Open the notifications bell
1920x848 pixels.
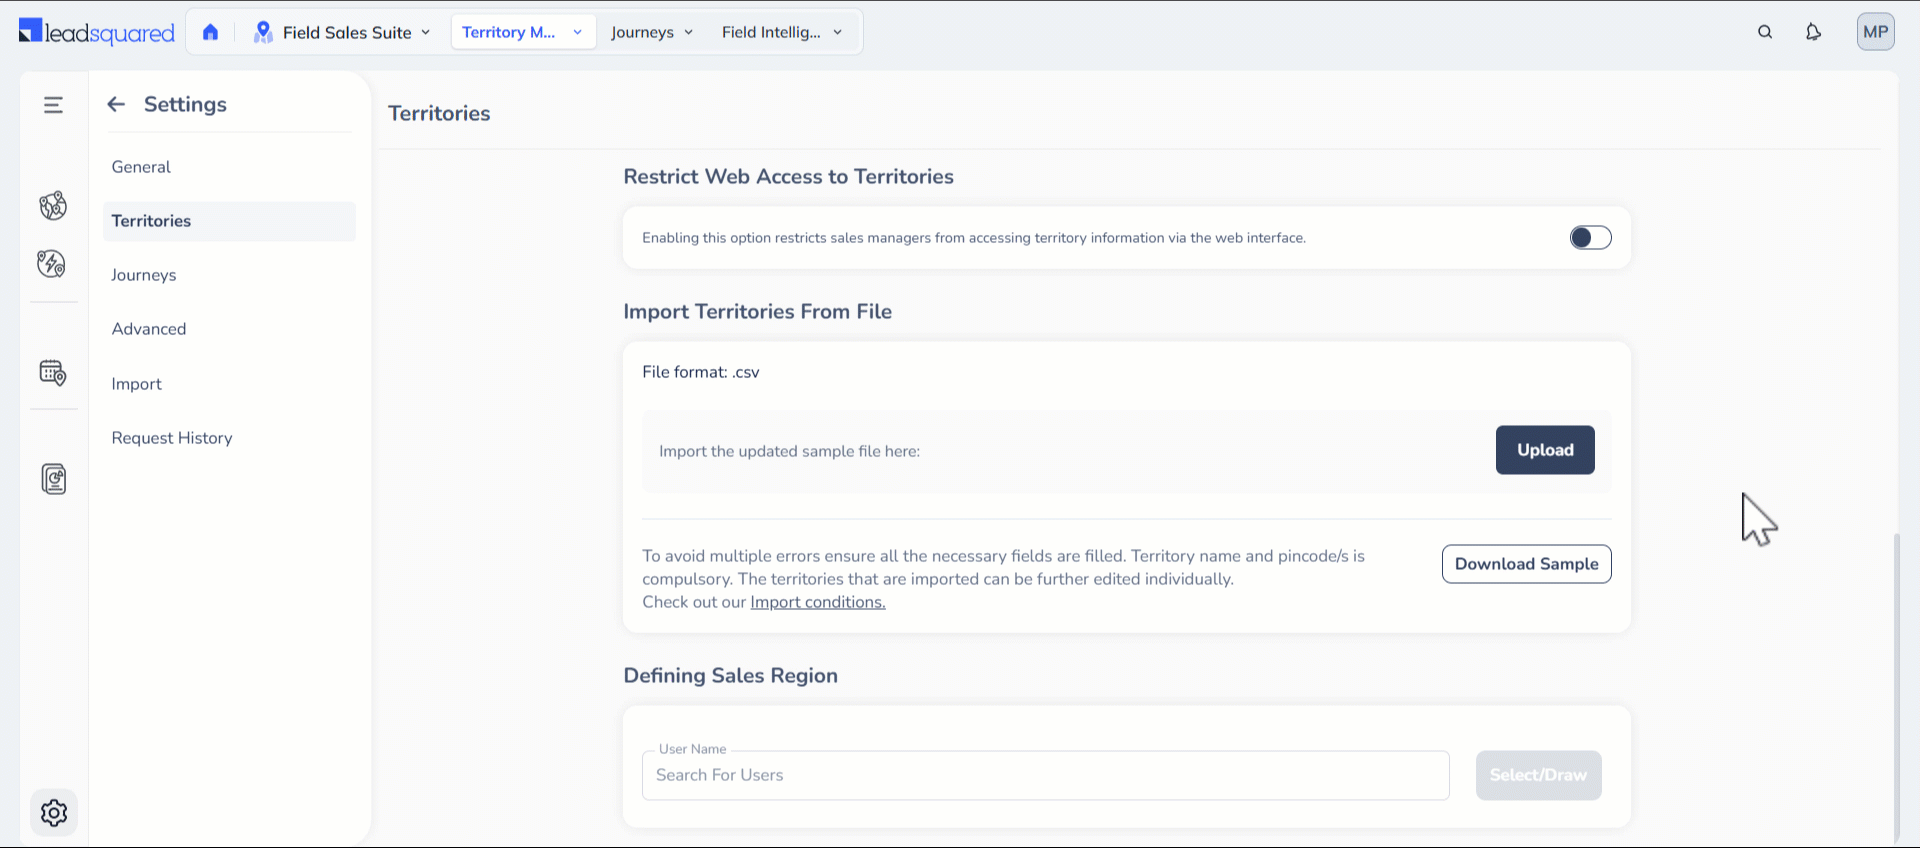(1813, 32)
